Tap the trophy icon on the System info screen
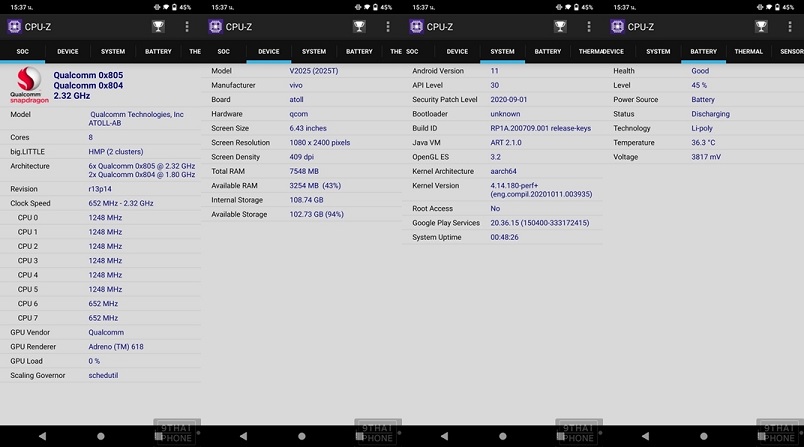804x447 pixels. [x=560, y=27]
